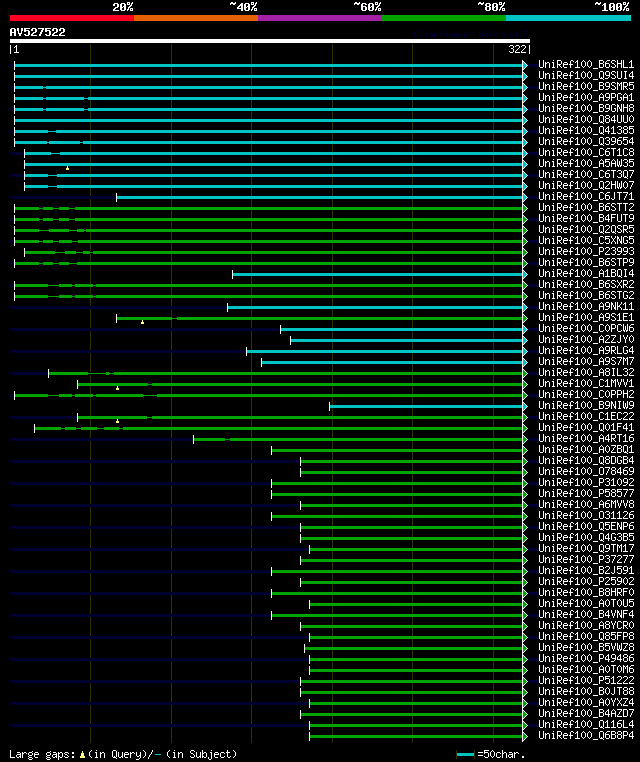Open hit UniRef100_B9SMR5
Screen dimensions: 640x762
pyautogui.click(x=586, y=86)
